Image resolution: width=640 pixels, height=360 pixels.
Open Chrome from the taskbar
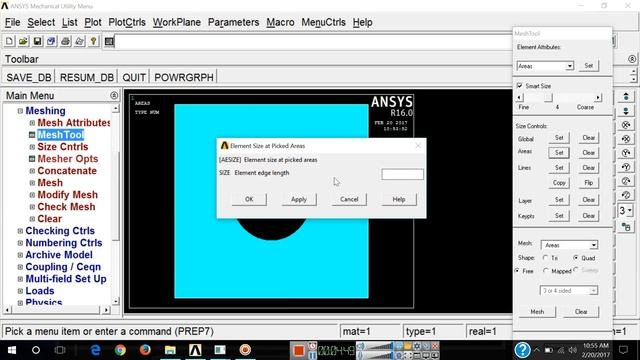(120, 350)
